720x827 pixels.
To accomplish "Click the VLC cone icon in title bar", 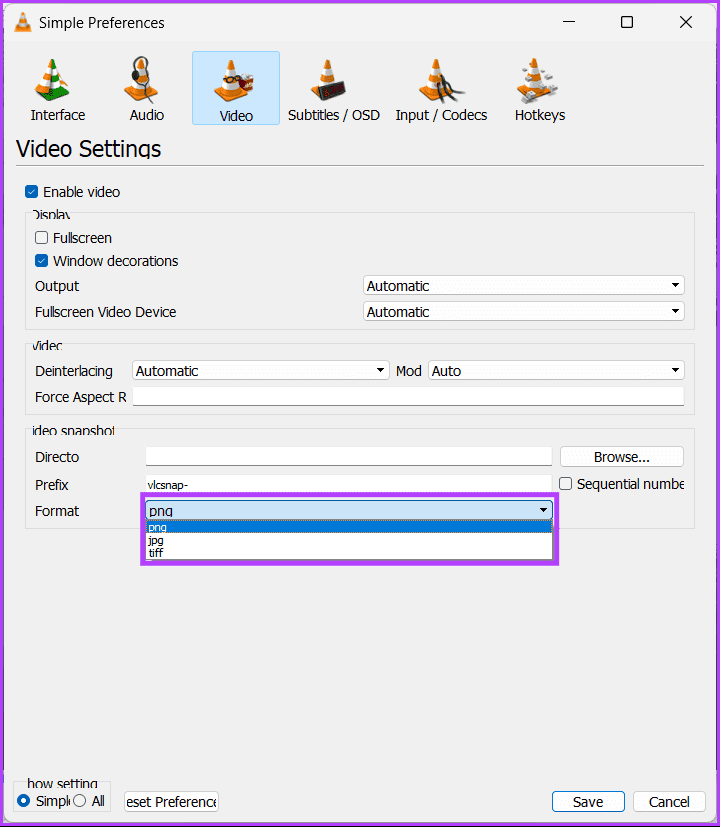I will (x=23, y=23).
